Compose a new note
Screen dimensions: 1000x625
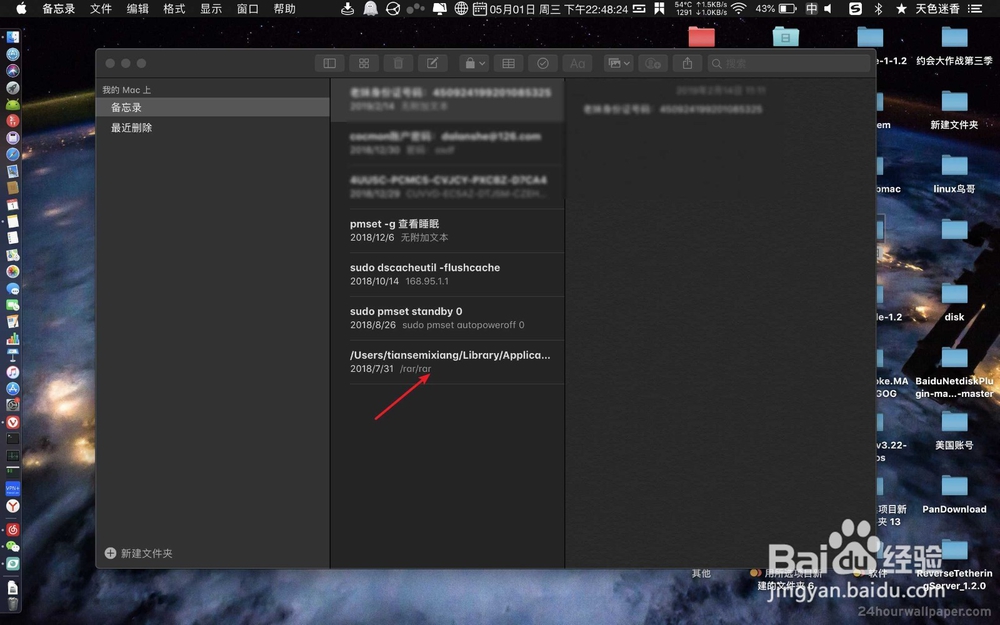[x=432, y=62]
